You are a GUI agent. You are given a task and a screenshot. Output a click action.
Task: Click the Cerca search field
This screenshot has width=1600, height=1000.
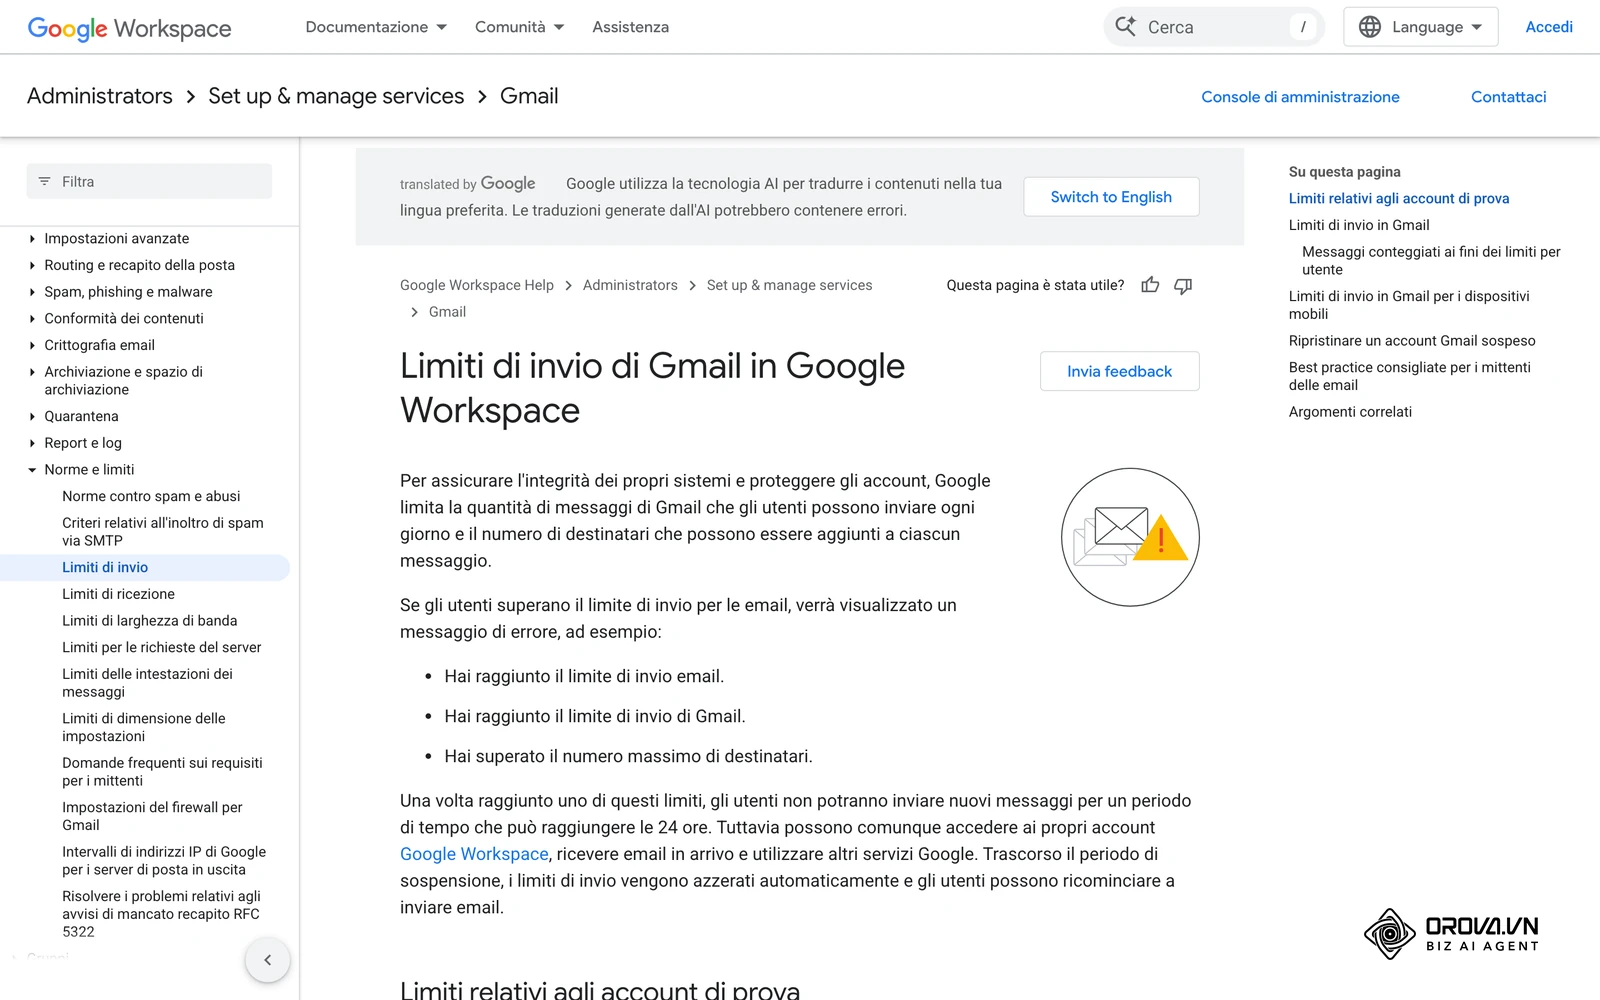click(x=1214, y=27)
